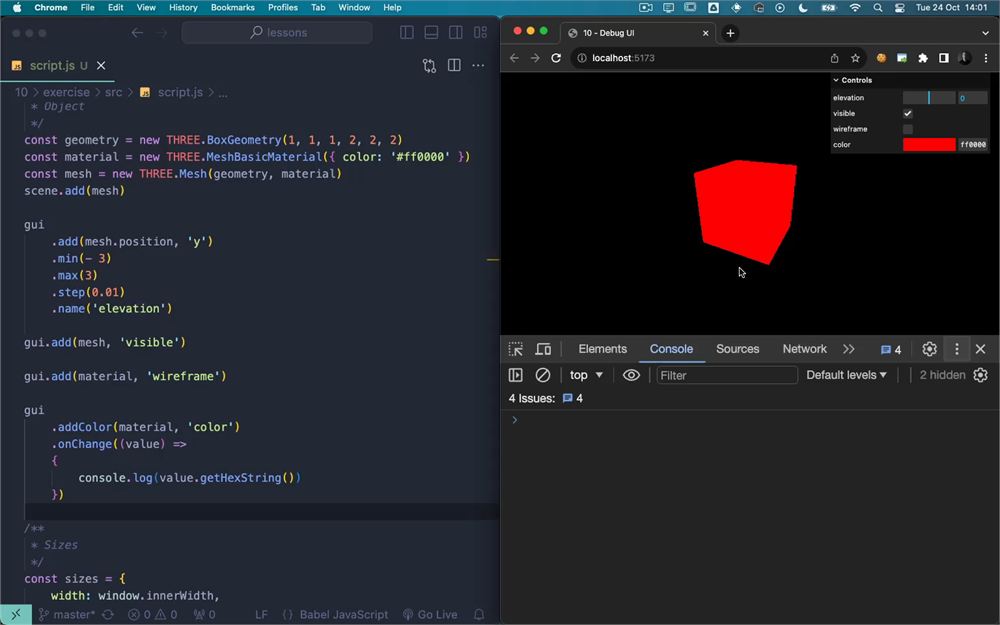Open the Bookmarks menu
The image size is (1000, 625).
pyautogui.click(x=233, y=8)
